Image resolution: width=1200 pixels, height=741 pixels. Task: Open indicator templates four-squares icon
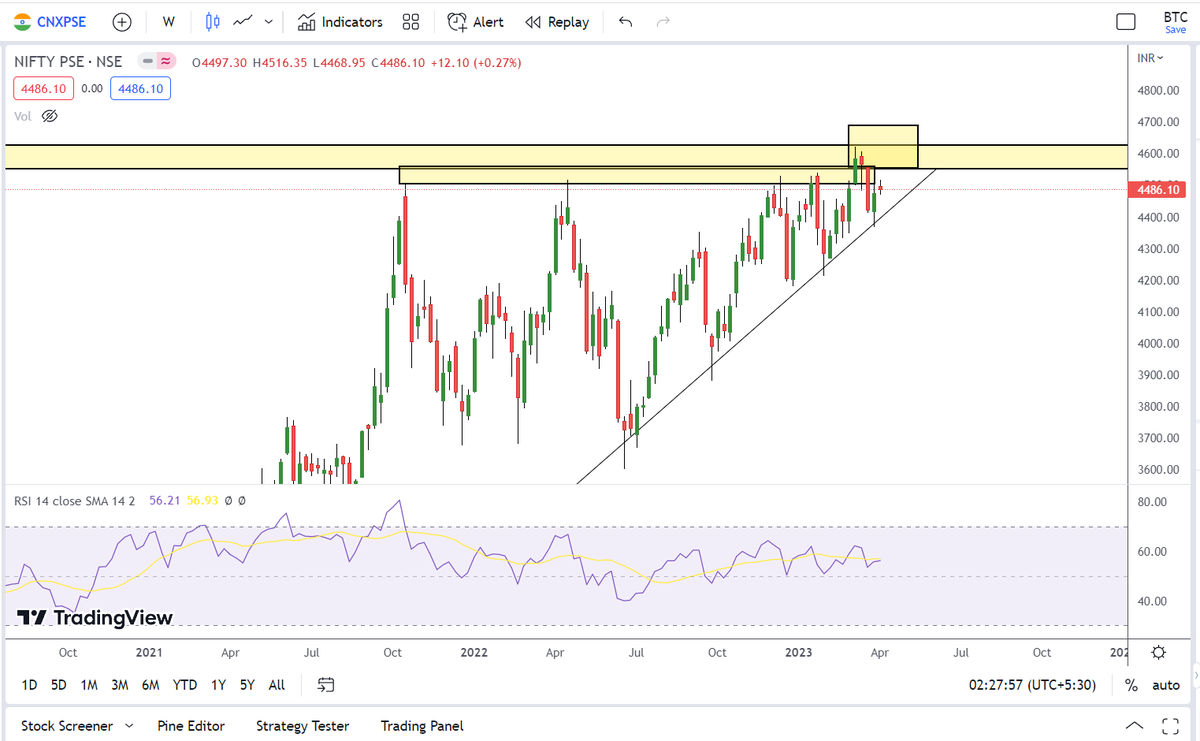pos(410,21)
